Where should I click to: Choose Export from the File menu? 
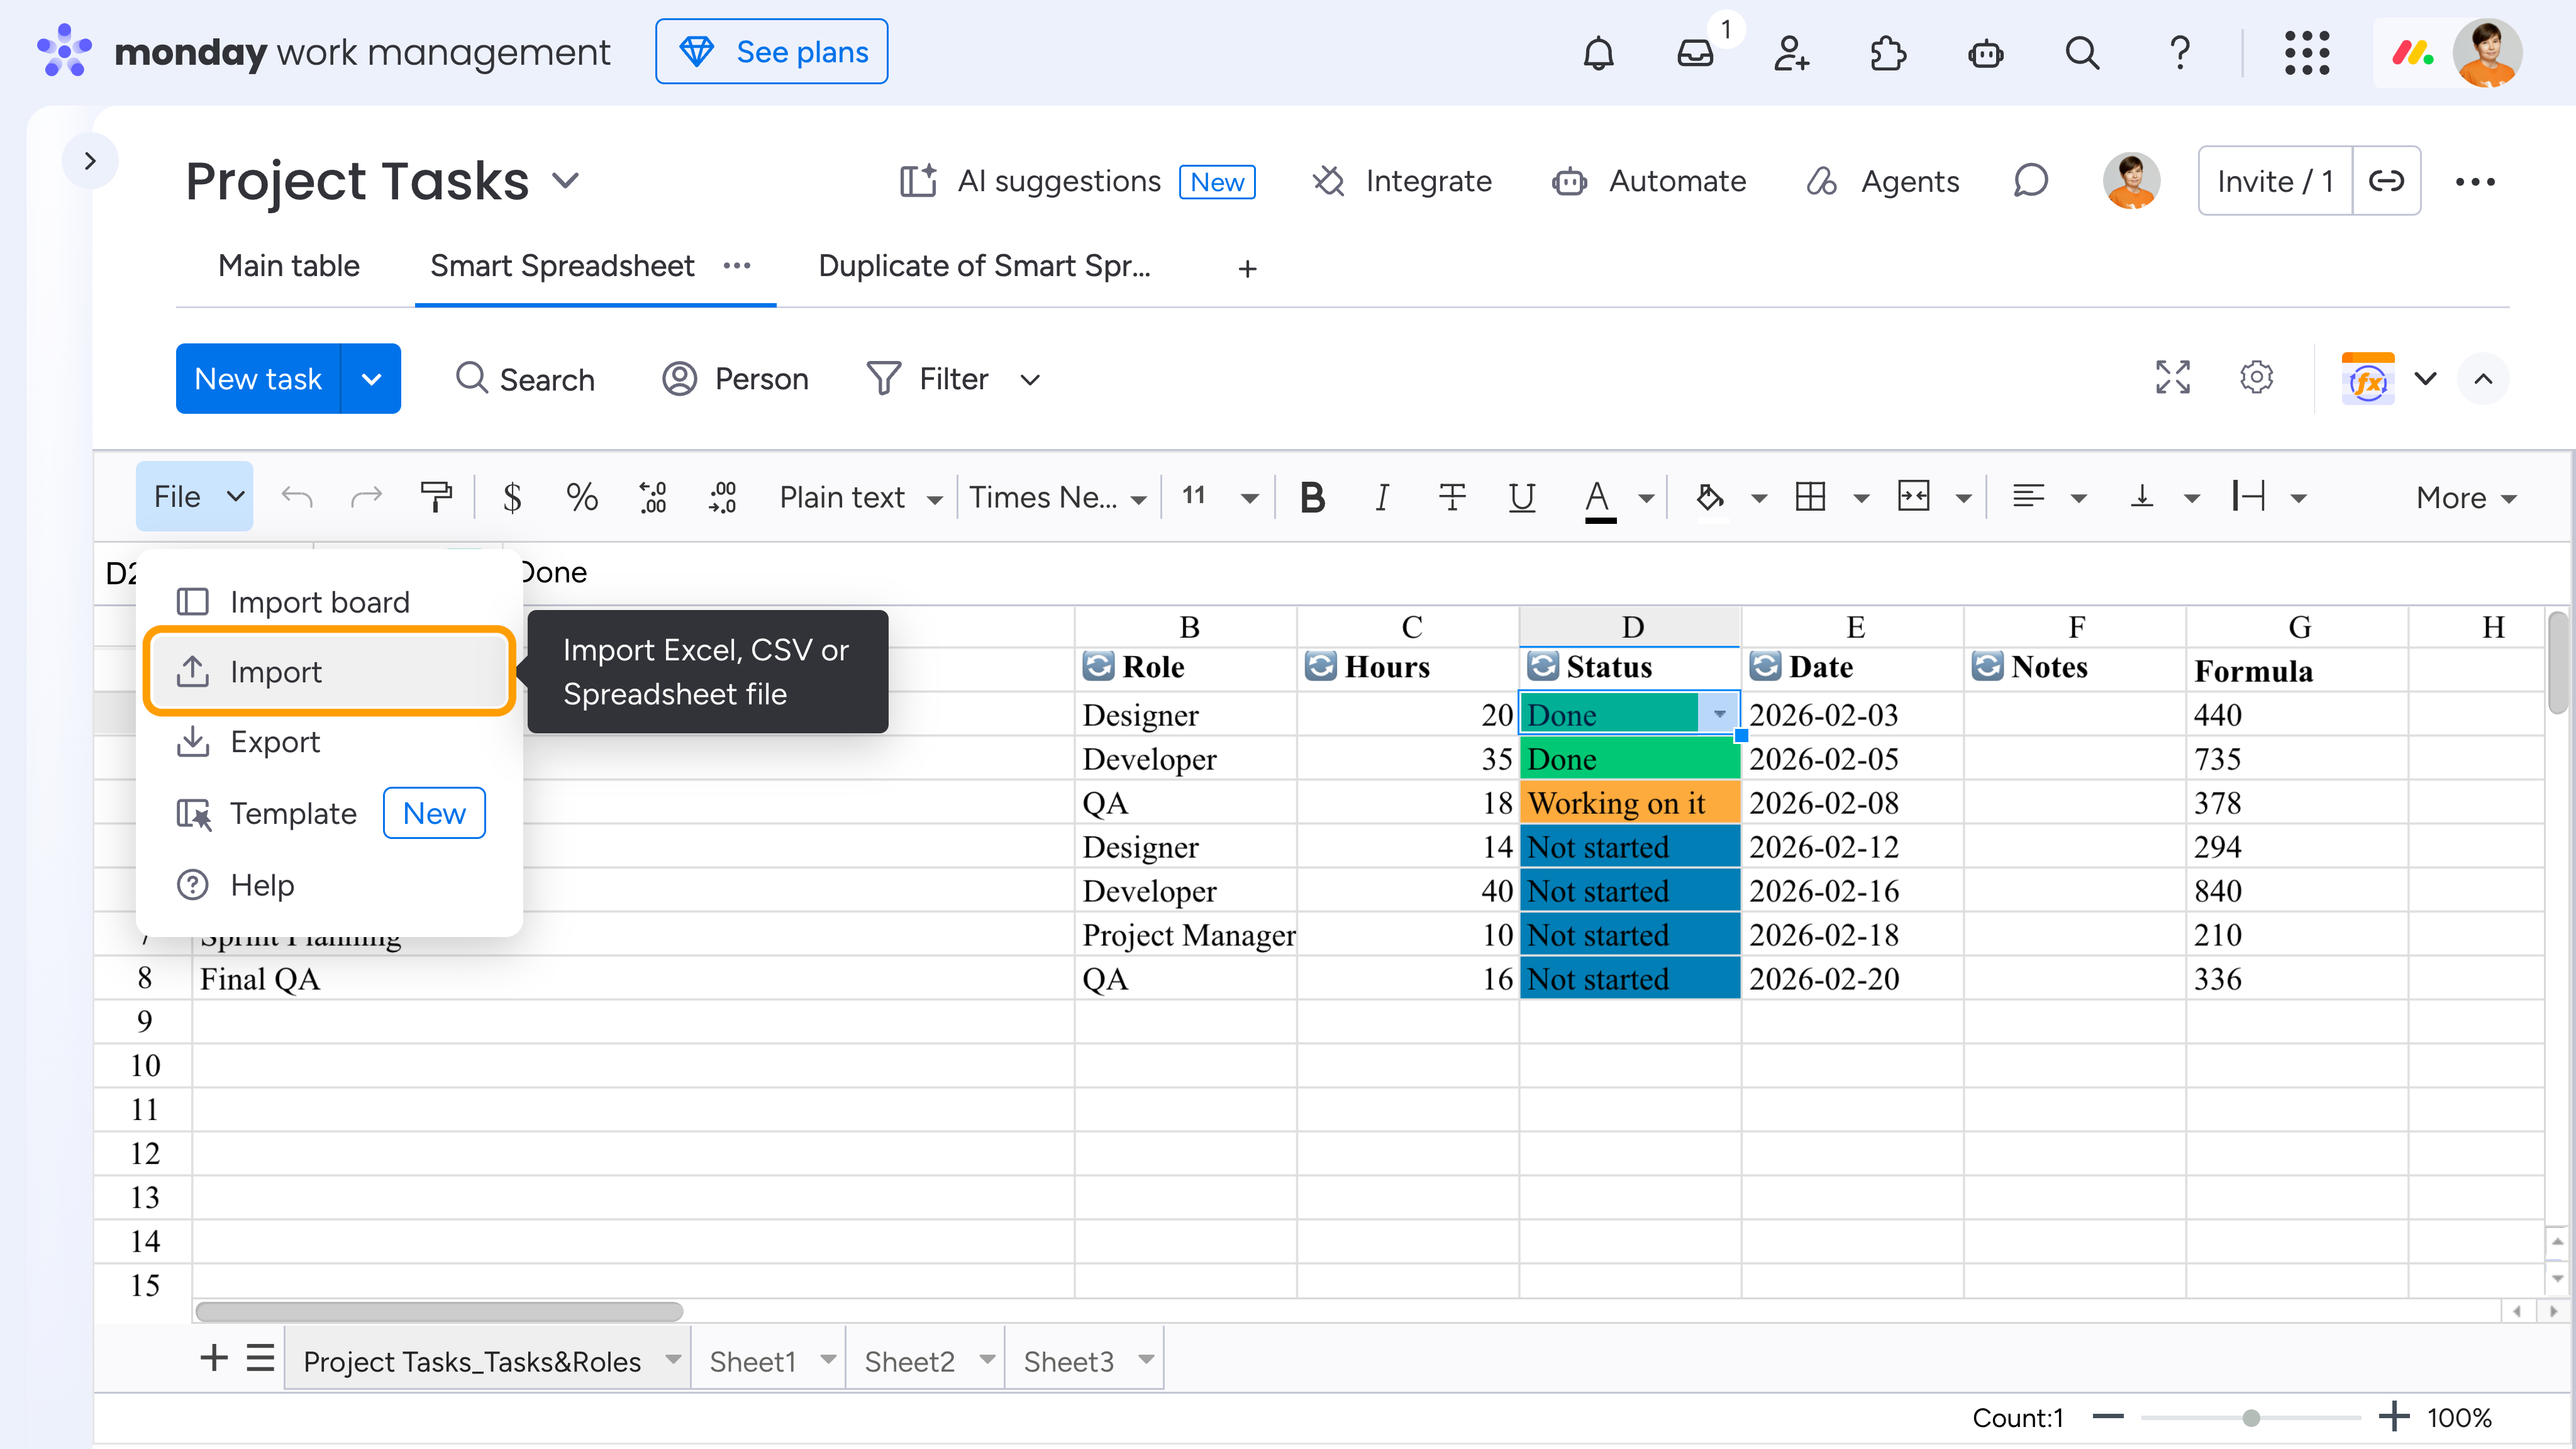(x=328, y=742)
